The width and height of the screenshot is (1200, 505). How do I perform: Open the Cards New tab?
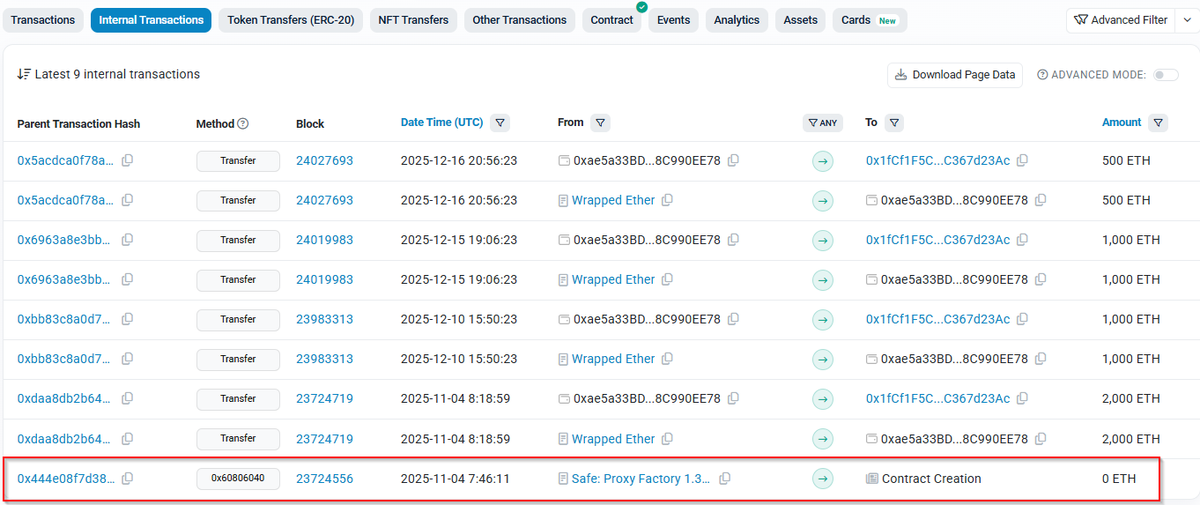click(x=869, y=20)
